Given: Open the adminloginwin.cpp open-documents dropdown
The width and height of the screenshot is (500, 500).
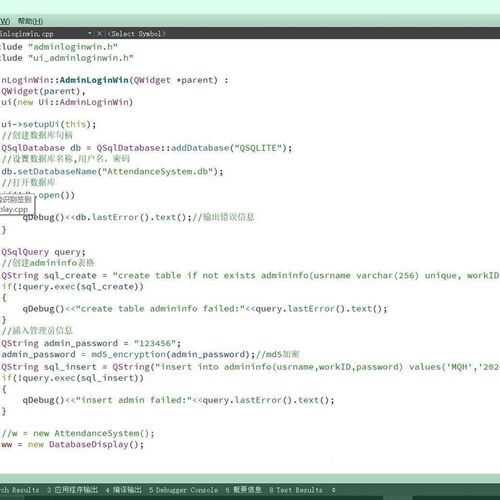Looking at the screenshot, I should [x=90, y=33].
